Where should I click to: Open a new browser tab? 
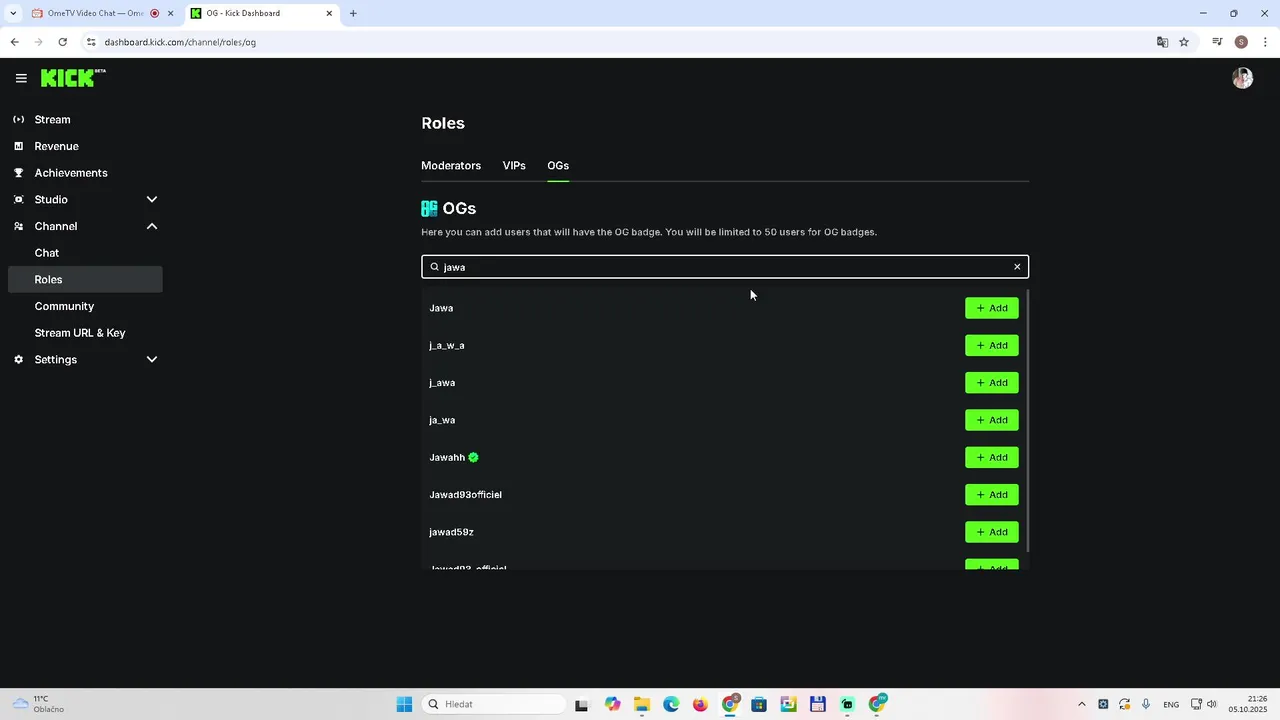(x=353, y=13)
